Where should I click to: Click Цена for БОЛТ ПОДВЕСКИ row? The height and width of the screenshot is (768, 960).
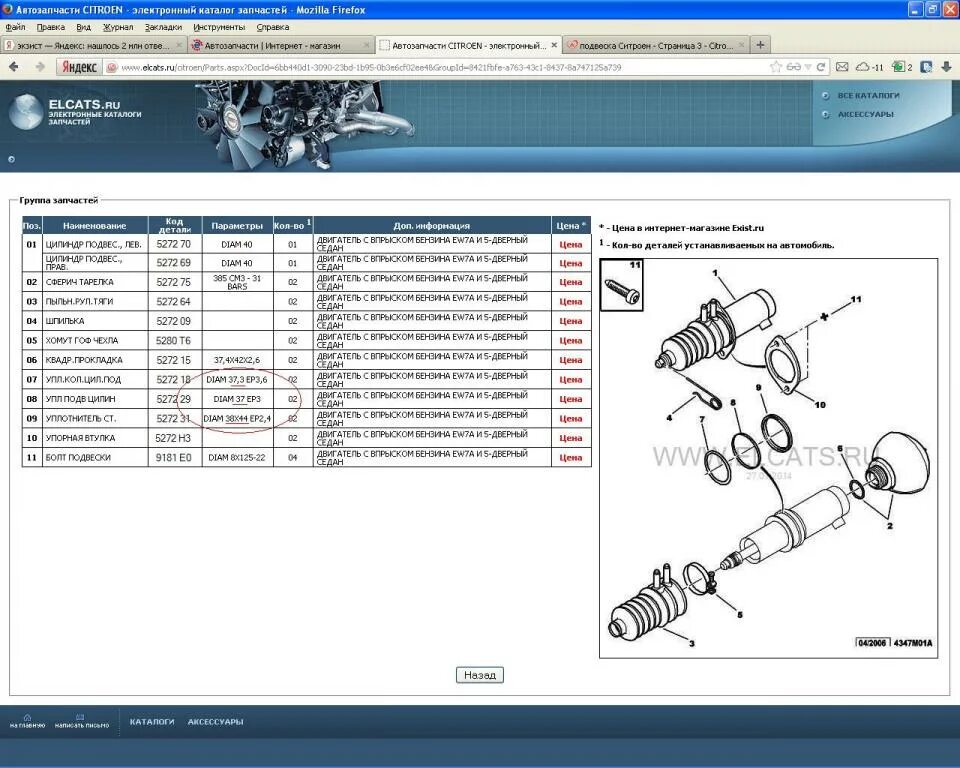[570, 457]
